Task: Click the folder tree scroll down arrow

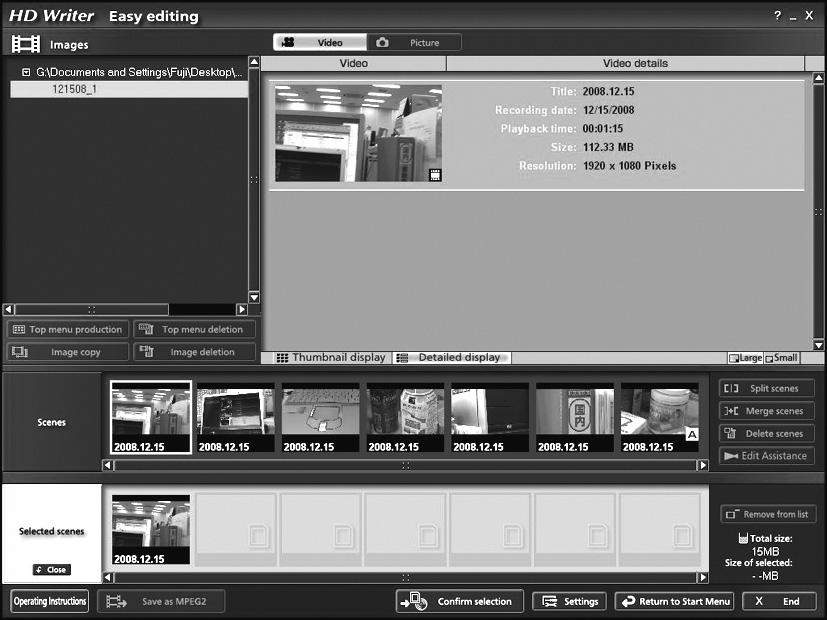Action: pyautogui.click(x=254, y=297)
